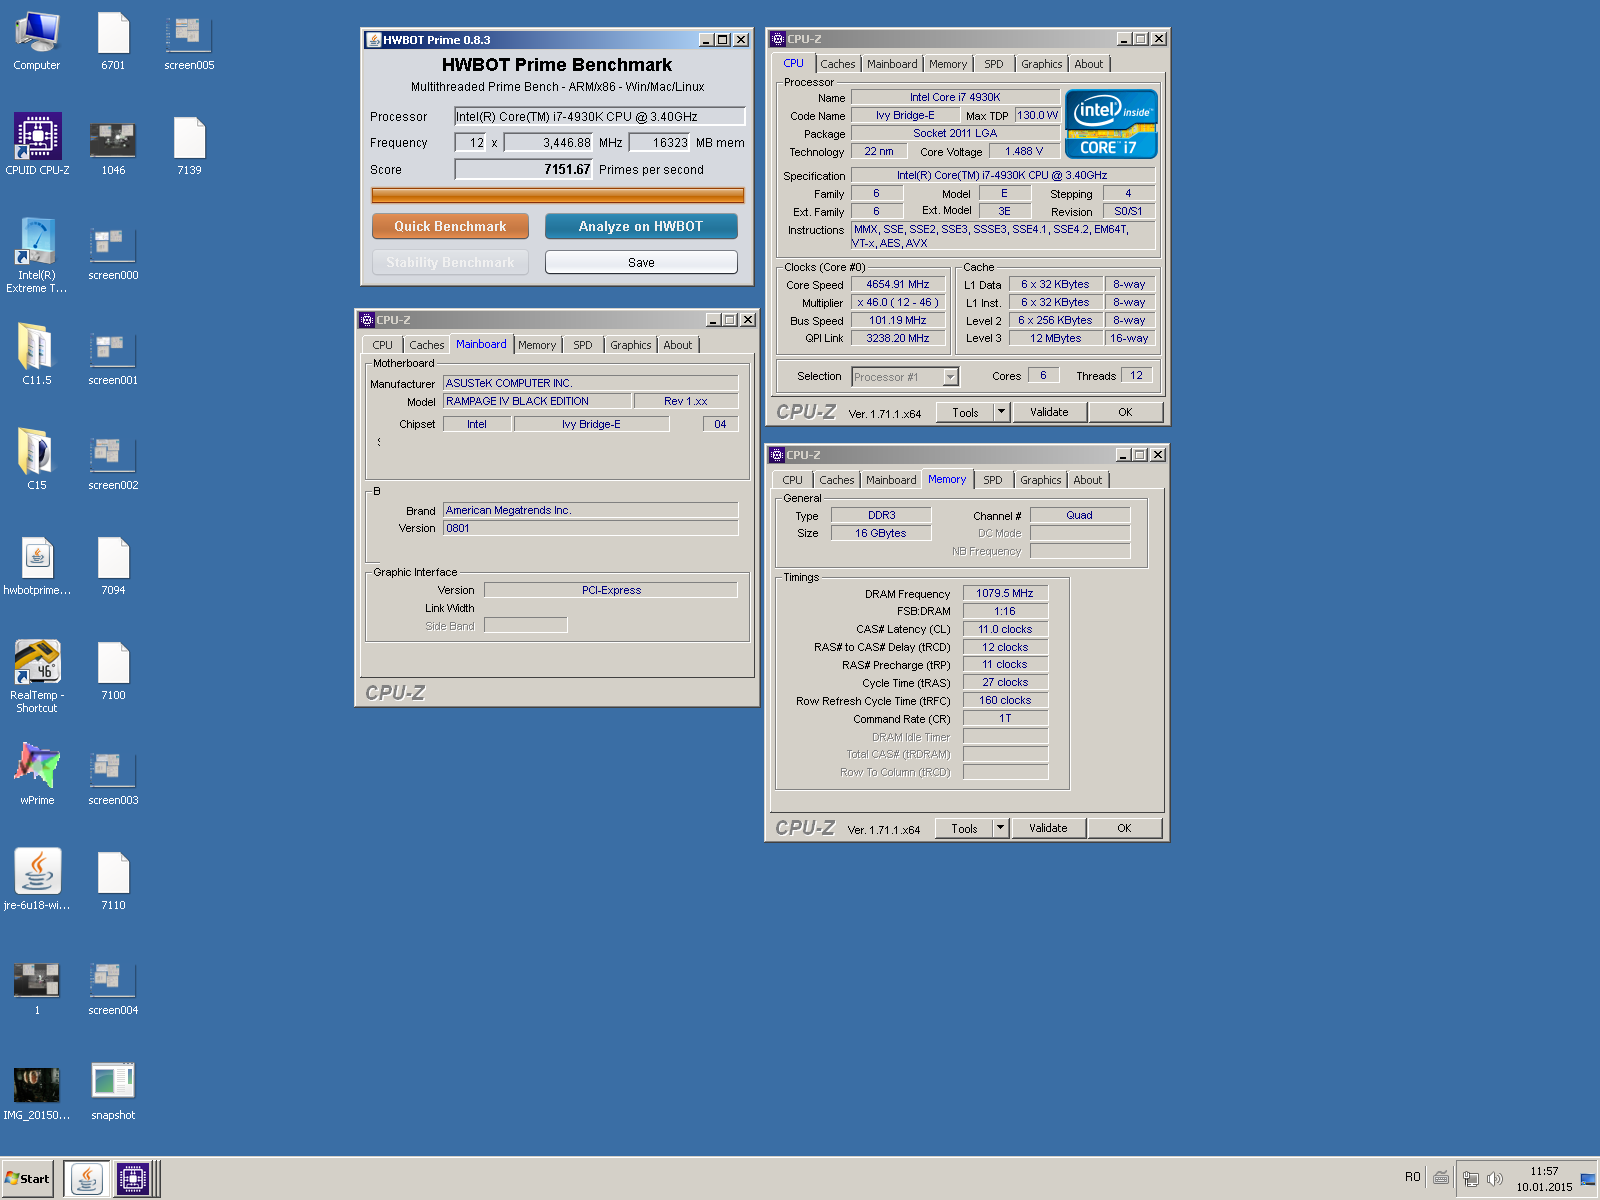
Task: Click the Save button in HWBOT Prime
Action: pyautogui.click(x=641, y=262)
